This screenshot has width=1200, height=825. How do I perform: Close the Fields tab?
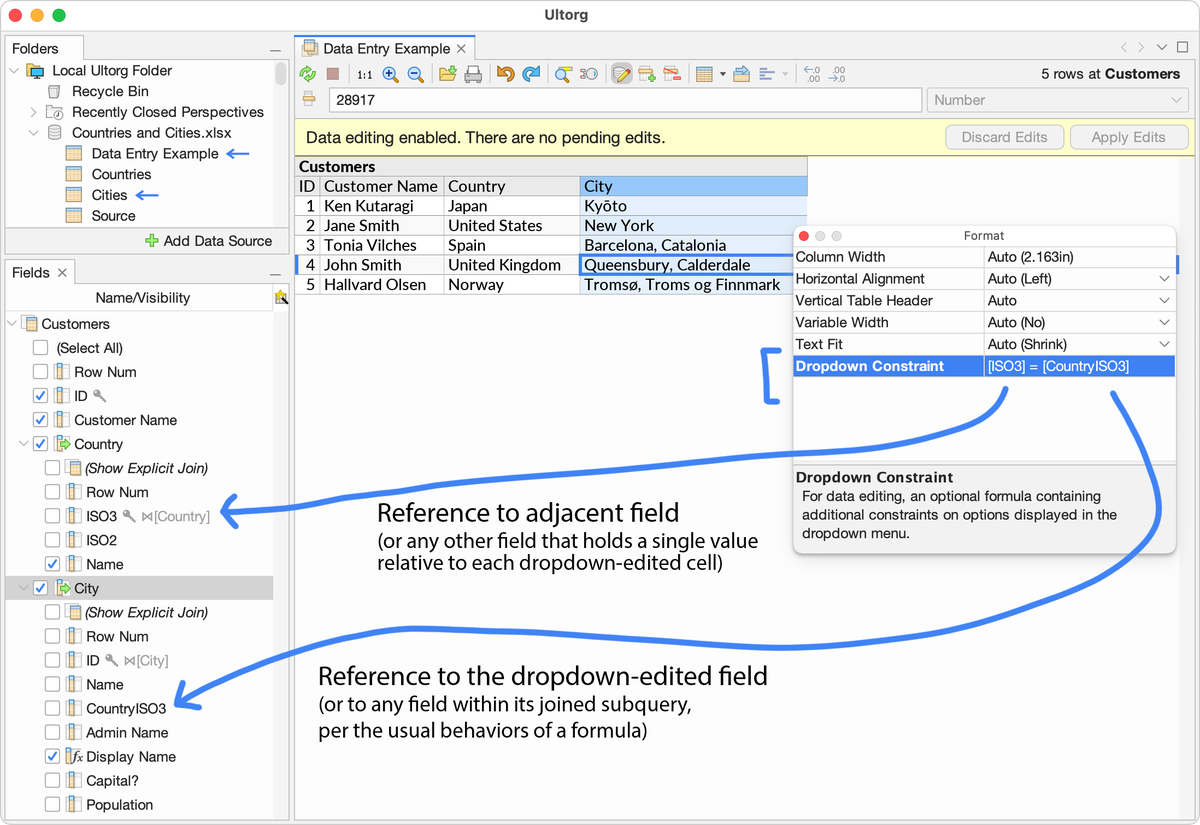click(62, 273)
